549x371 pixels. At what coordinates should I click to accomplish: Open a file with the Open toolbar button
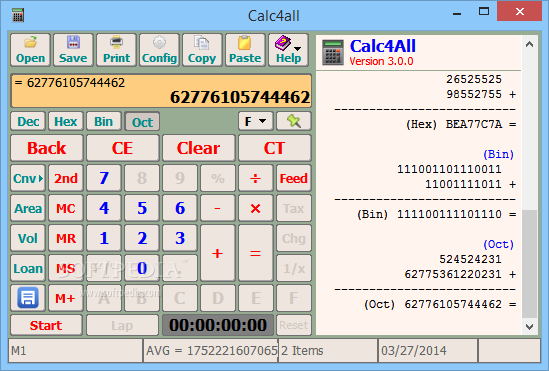30,50
